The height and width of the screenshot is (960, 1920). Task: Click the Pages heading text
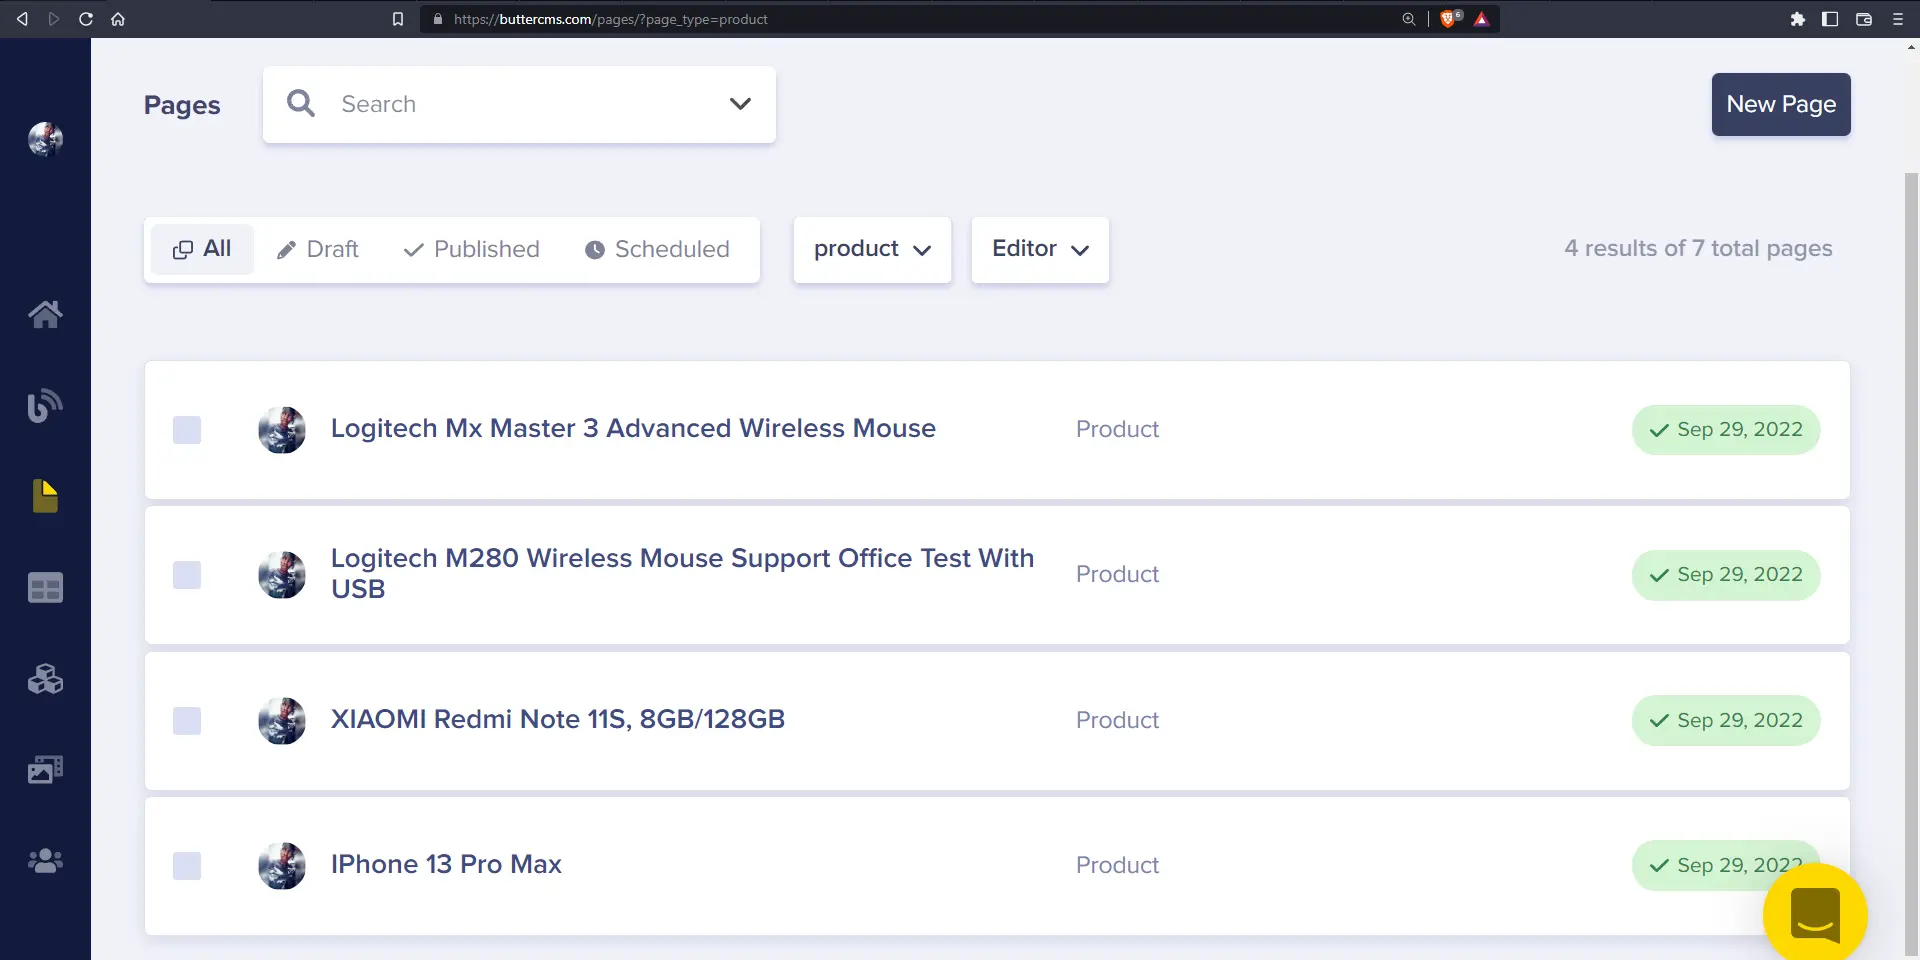[182, 105]
